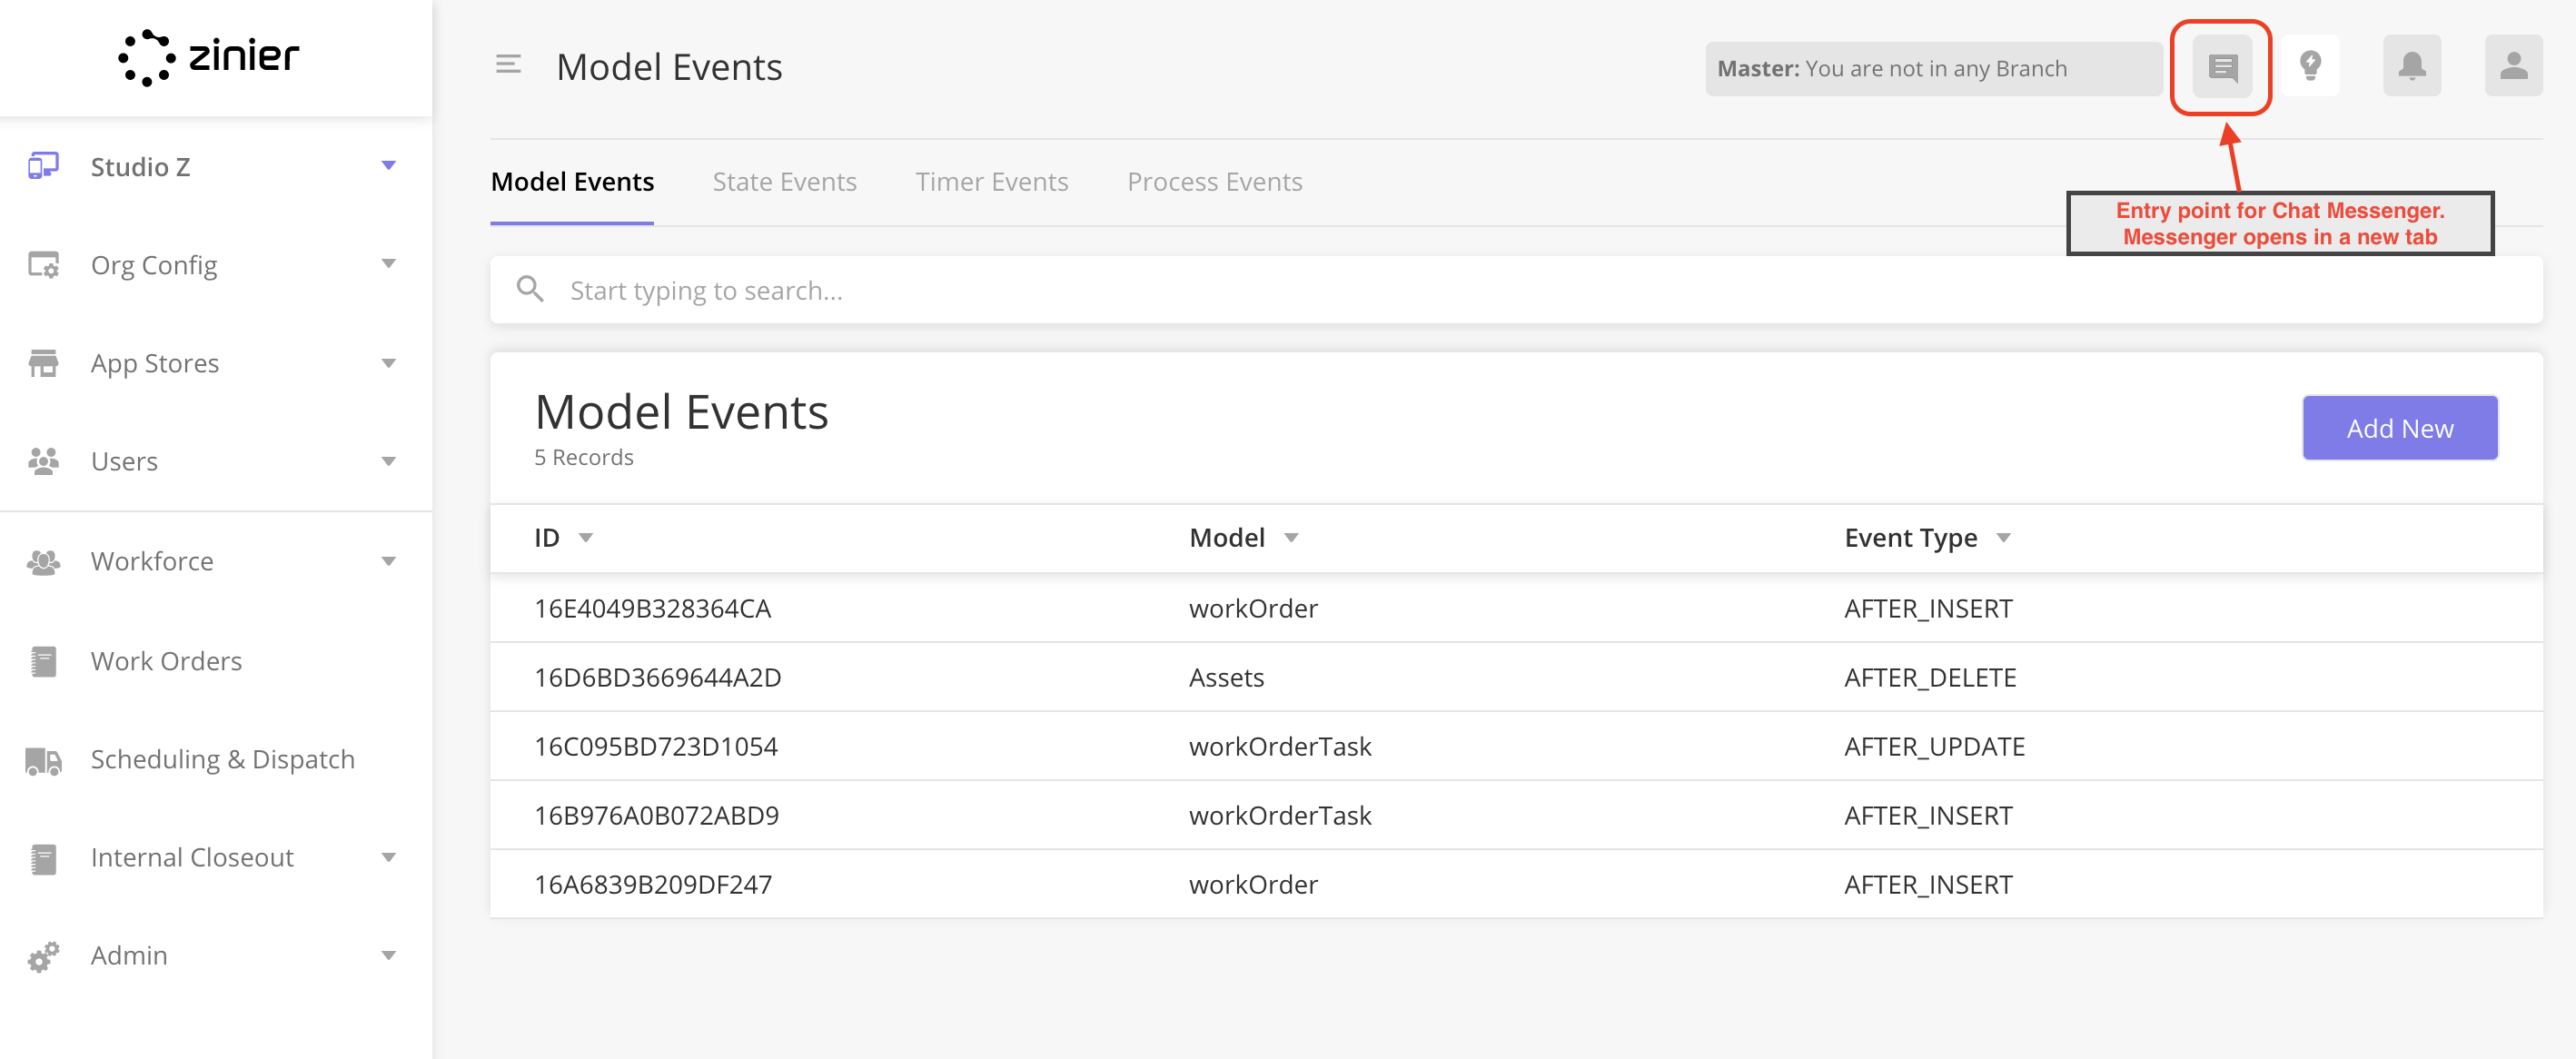Viewport: 2576px width, 1059px height.
Task: Click the Work Orders sidebar icon
Action: point(43,661)
